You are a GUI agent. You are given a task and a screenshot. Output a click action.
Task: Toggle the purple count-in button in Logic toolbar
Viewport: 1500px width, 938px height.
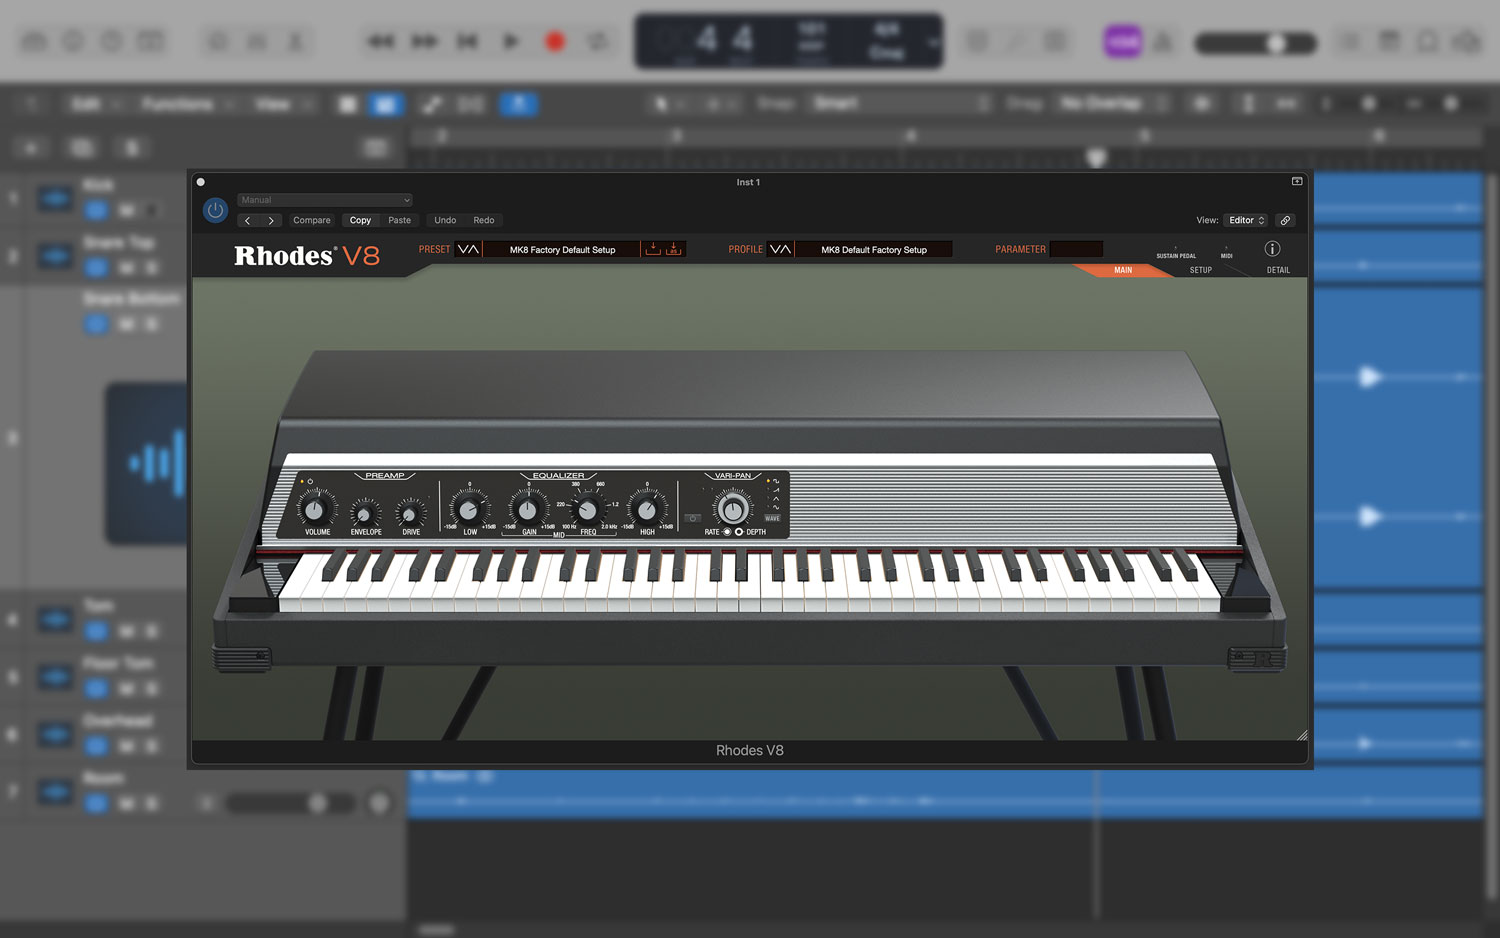pos(1122,41)
